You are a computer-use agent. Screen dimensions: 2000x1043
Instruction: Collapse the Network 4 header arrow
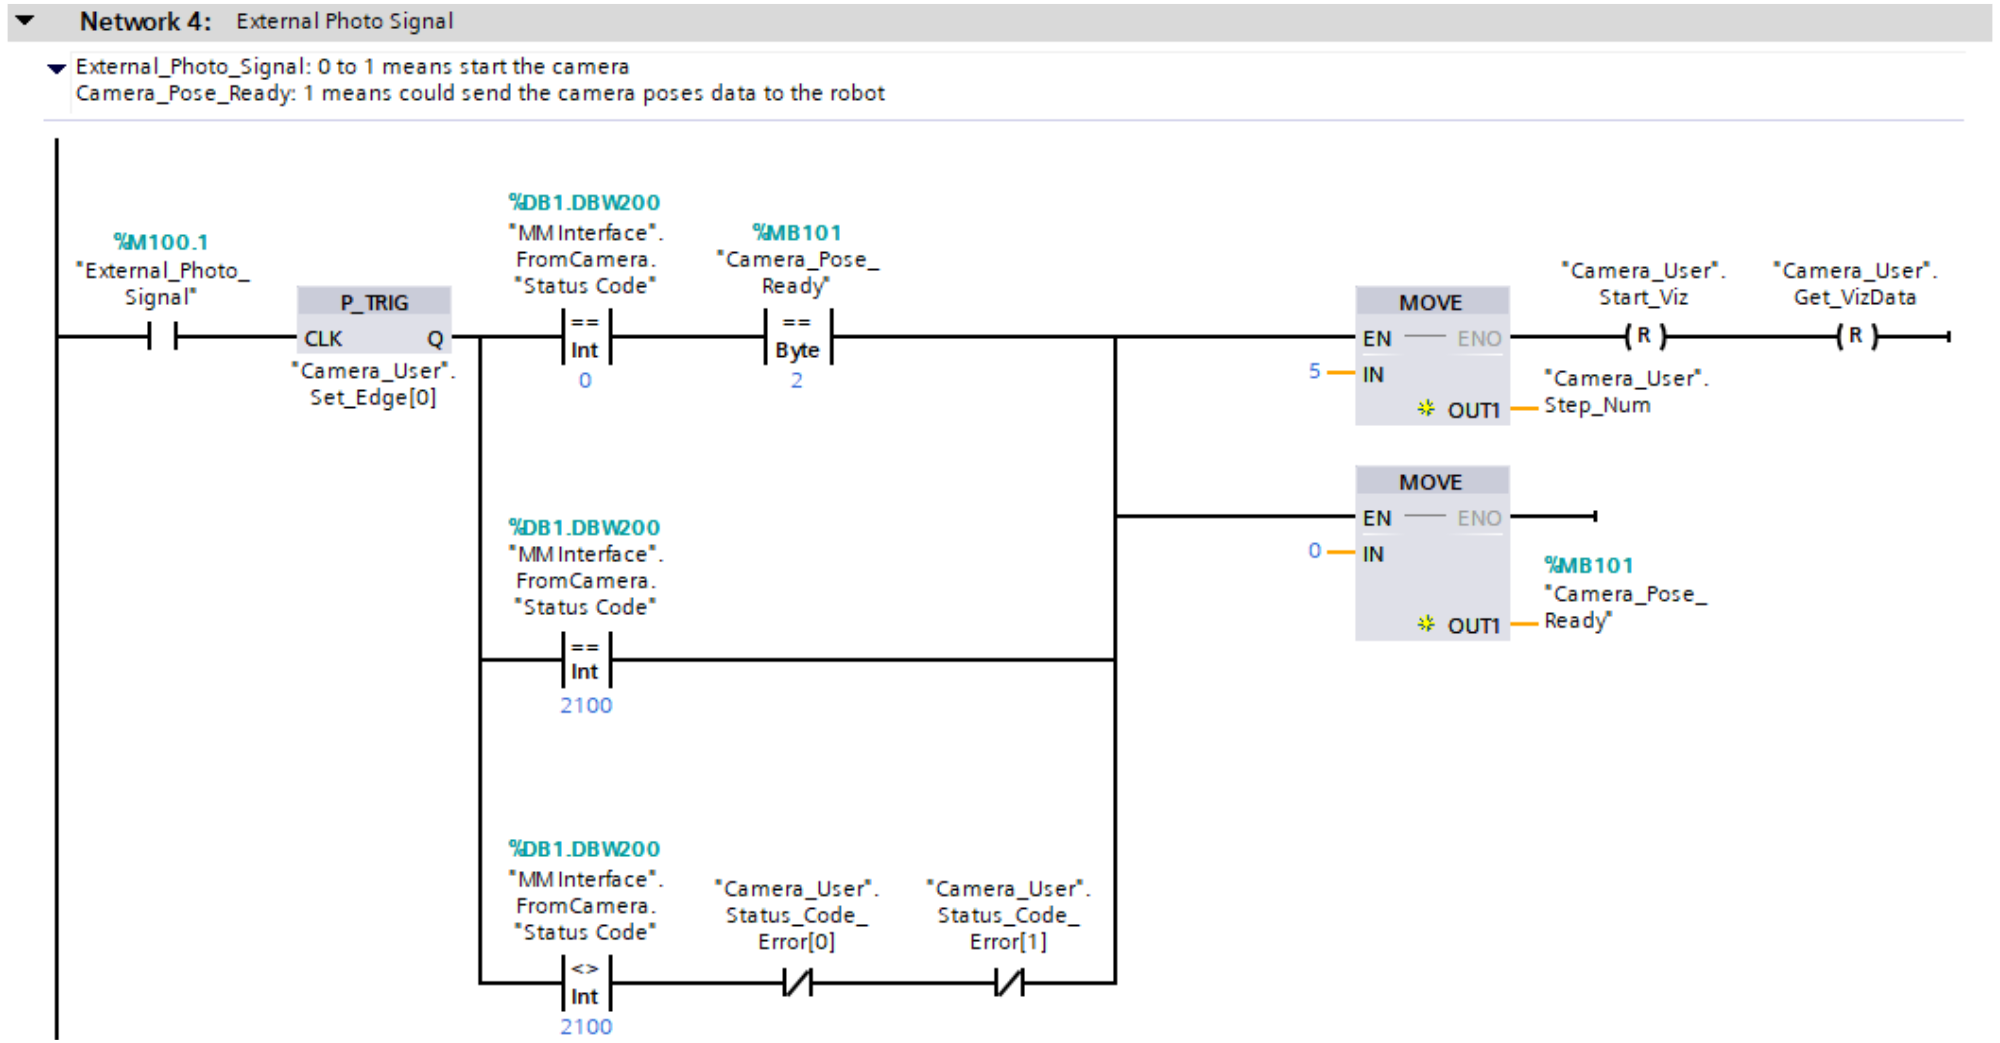coord(25,20)
